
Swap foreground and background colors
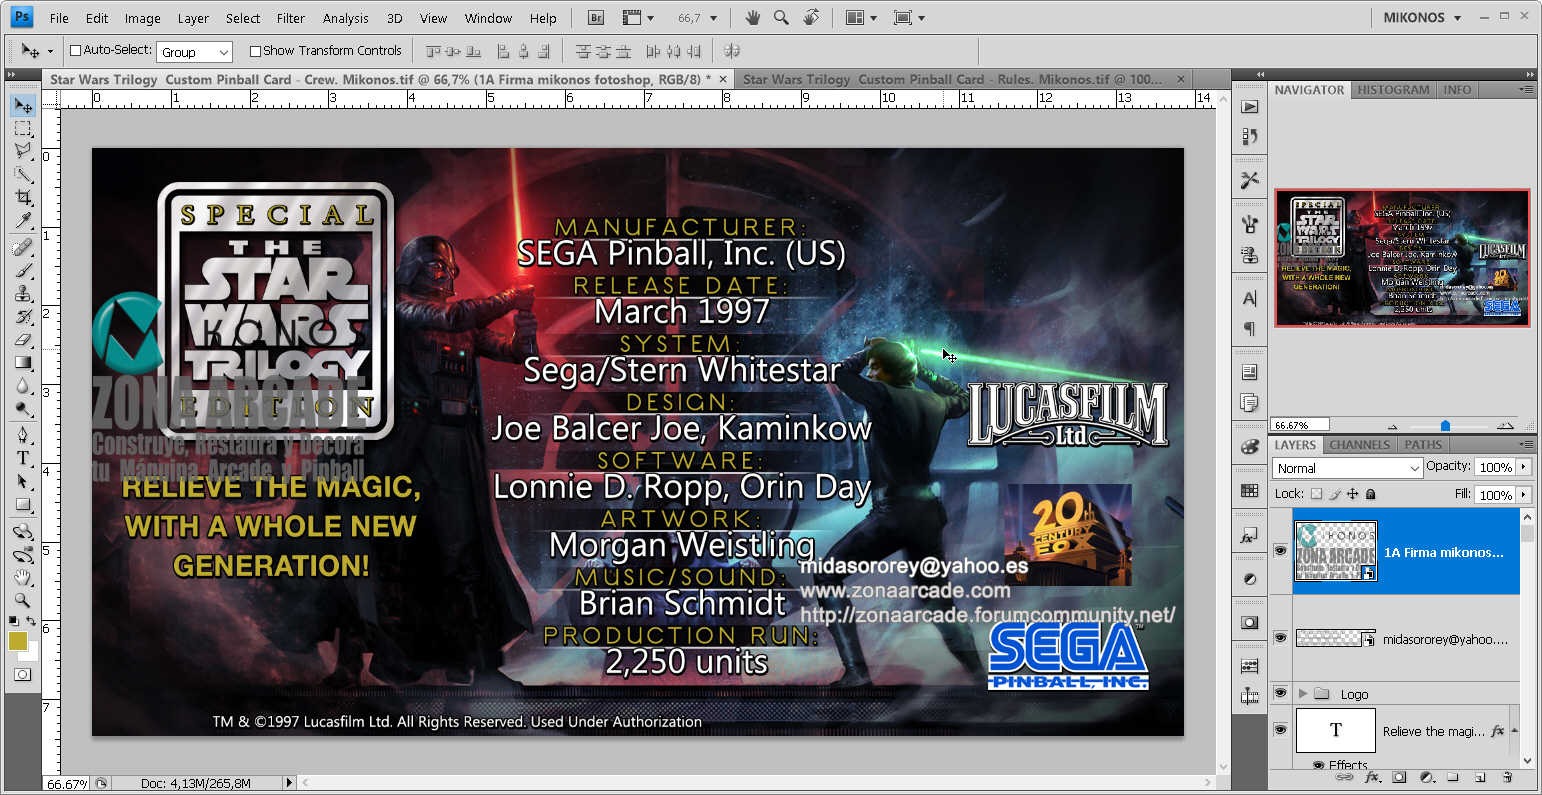pos(32,622)
